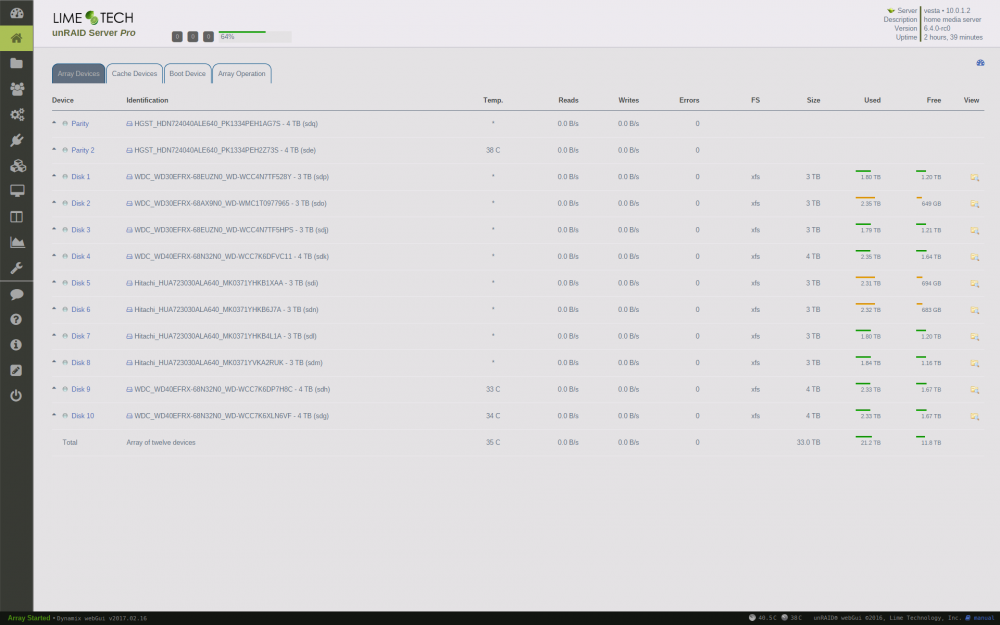Toggle spin arrow for Parity 2
This screenshot has height=625, width=1000.
54,149
